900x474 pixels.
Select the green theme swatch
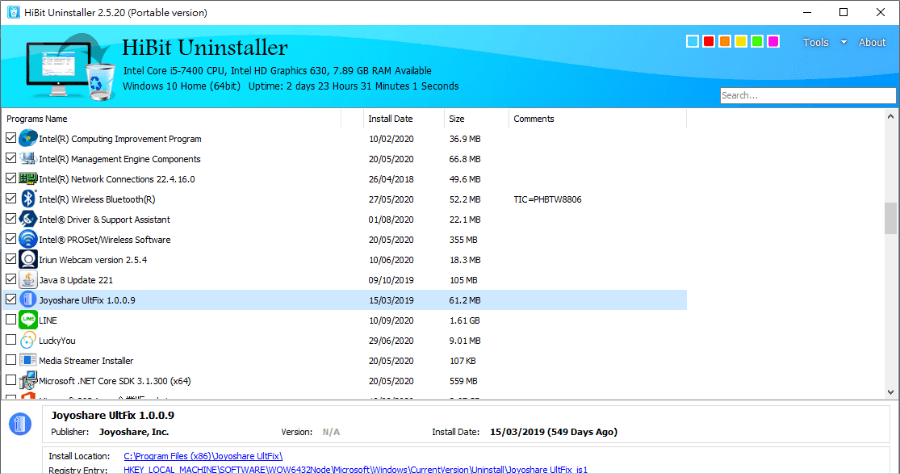pyautogui.click(x=757, y=41)
